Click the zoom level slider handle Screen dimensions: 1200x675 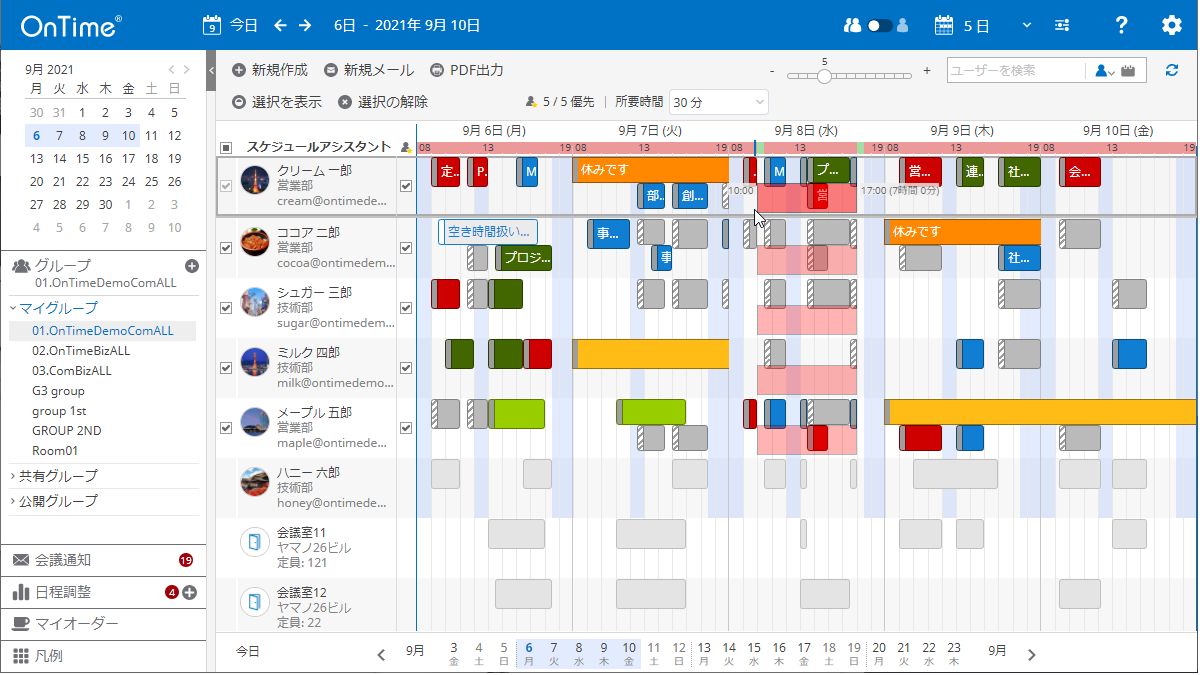pyautogui.click(x=824, y=76)
